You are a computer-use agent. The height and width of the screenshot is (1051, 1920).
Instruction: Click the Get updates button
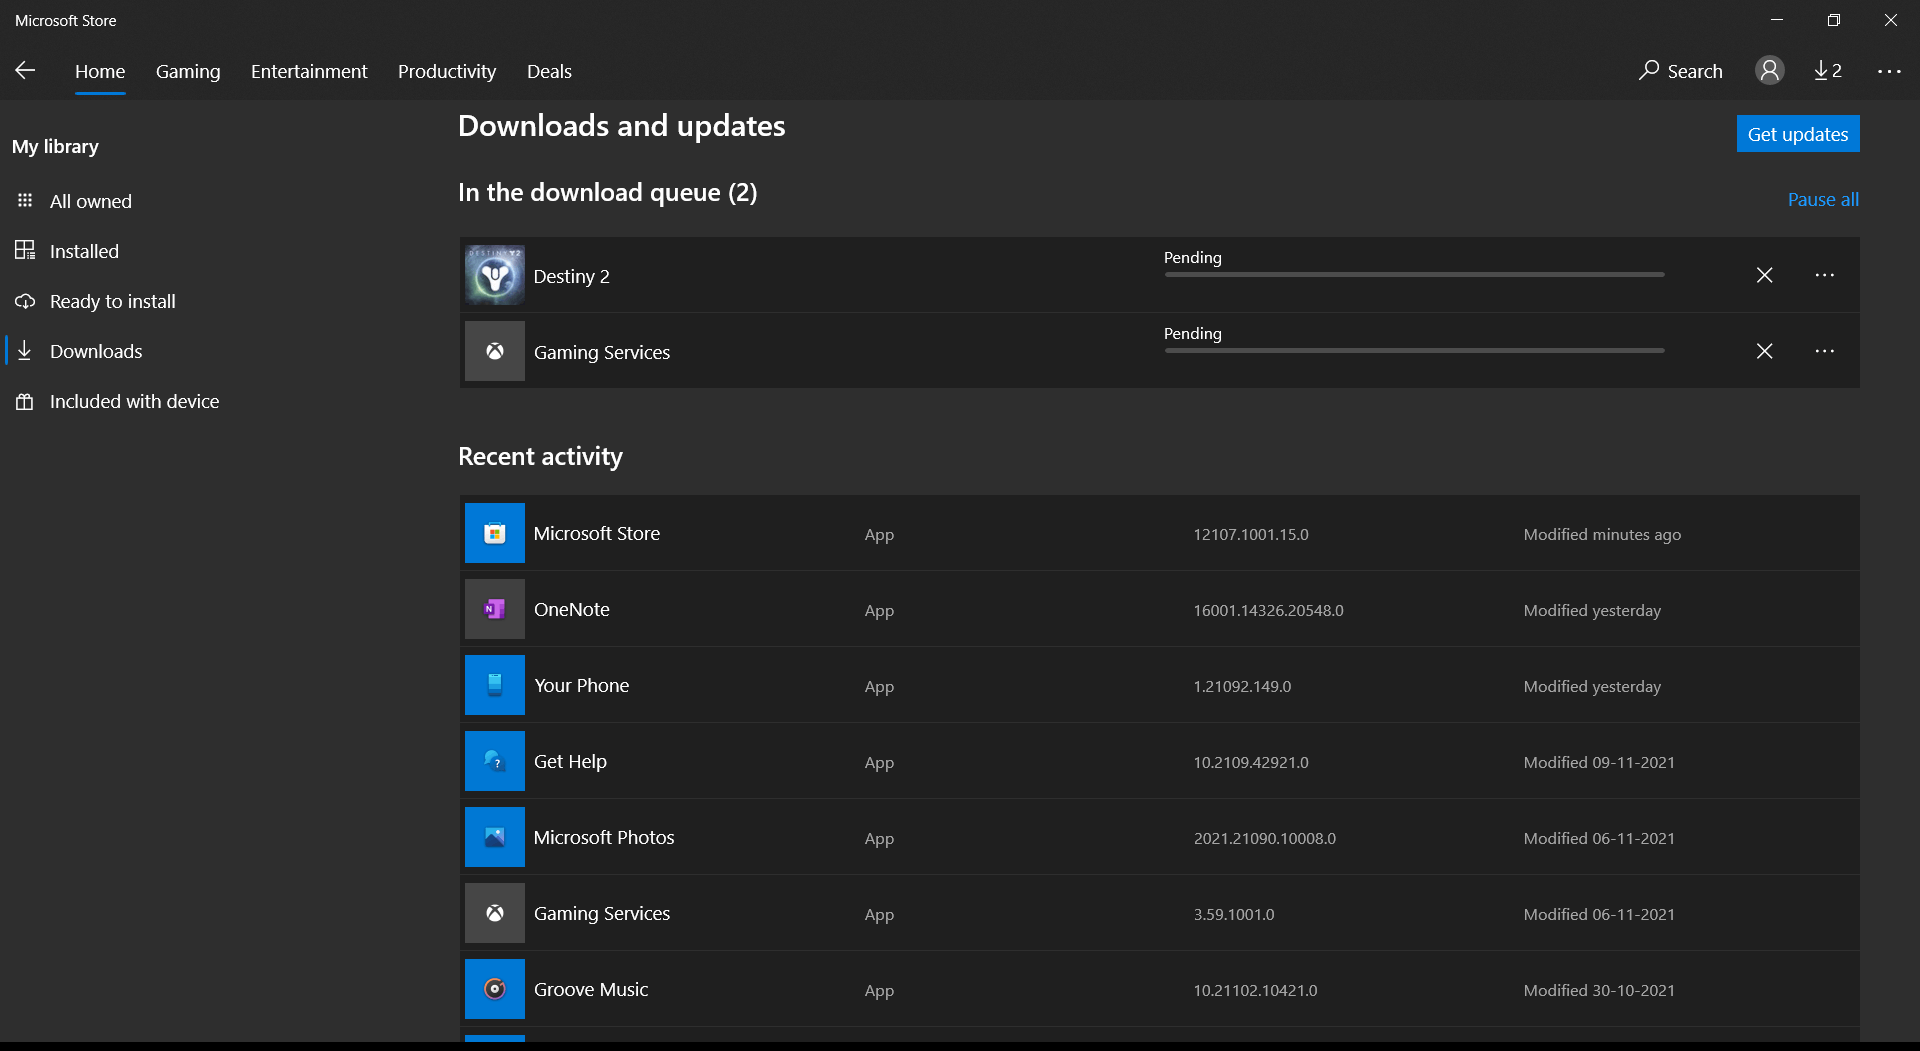click(x=1798, y=134)
